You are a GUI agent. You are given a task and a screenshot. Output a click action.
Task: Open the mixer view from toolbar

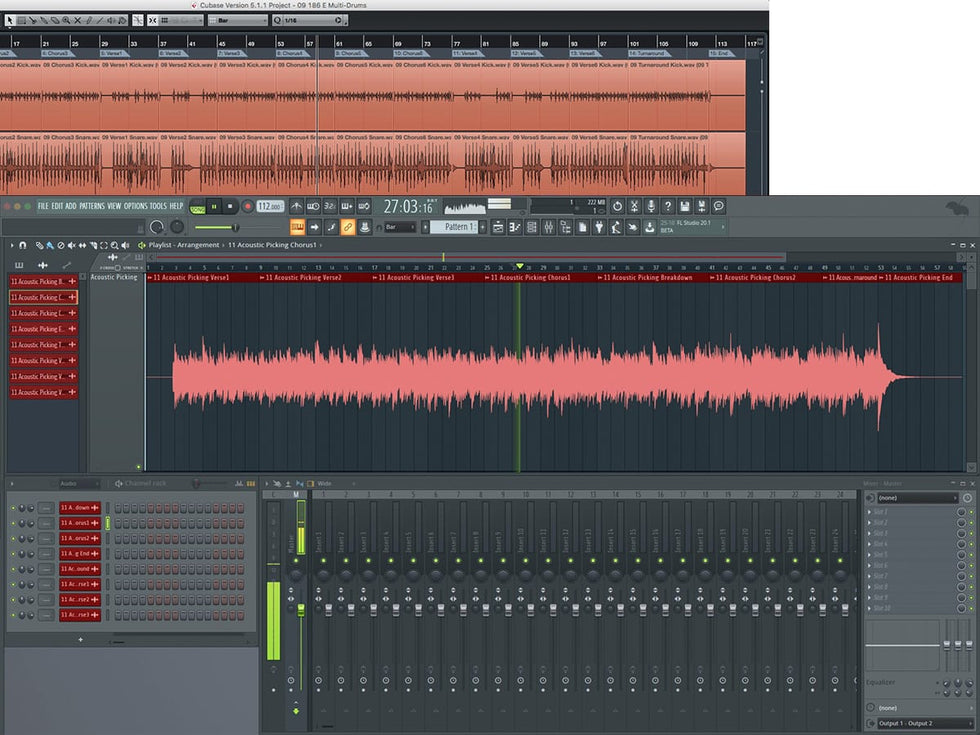pyautogui.click(x=548, y=228)
